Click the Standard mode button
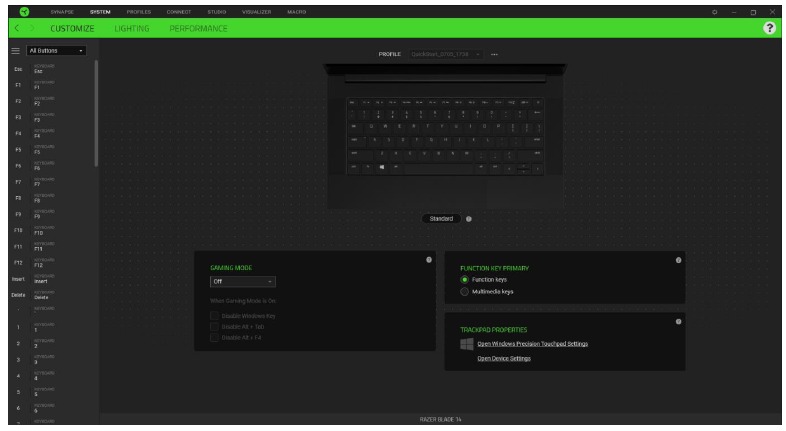This screenshot has height=431, width=786. [441, 219]
